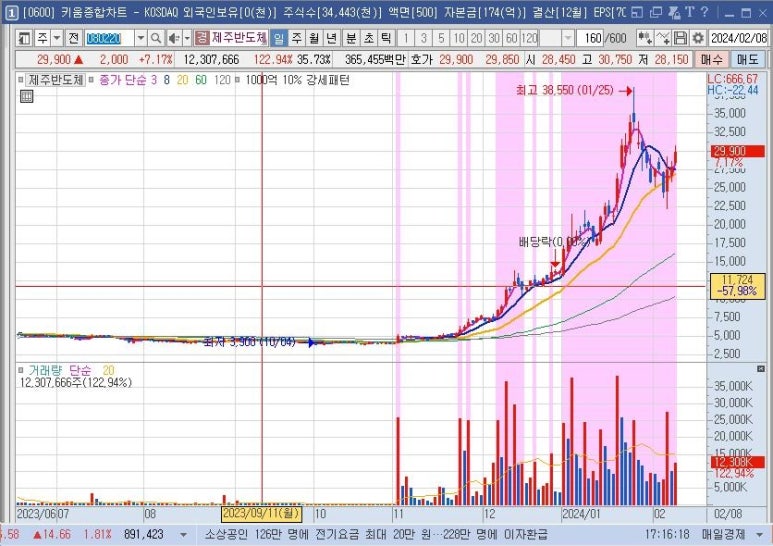Screen dimensions: 773x546
Task: Click the first window-layout icon in title bar
Action: pyautogui.click(x=637, y=12)
